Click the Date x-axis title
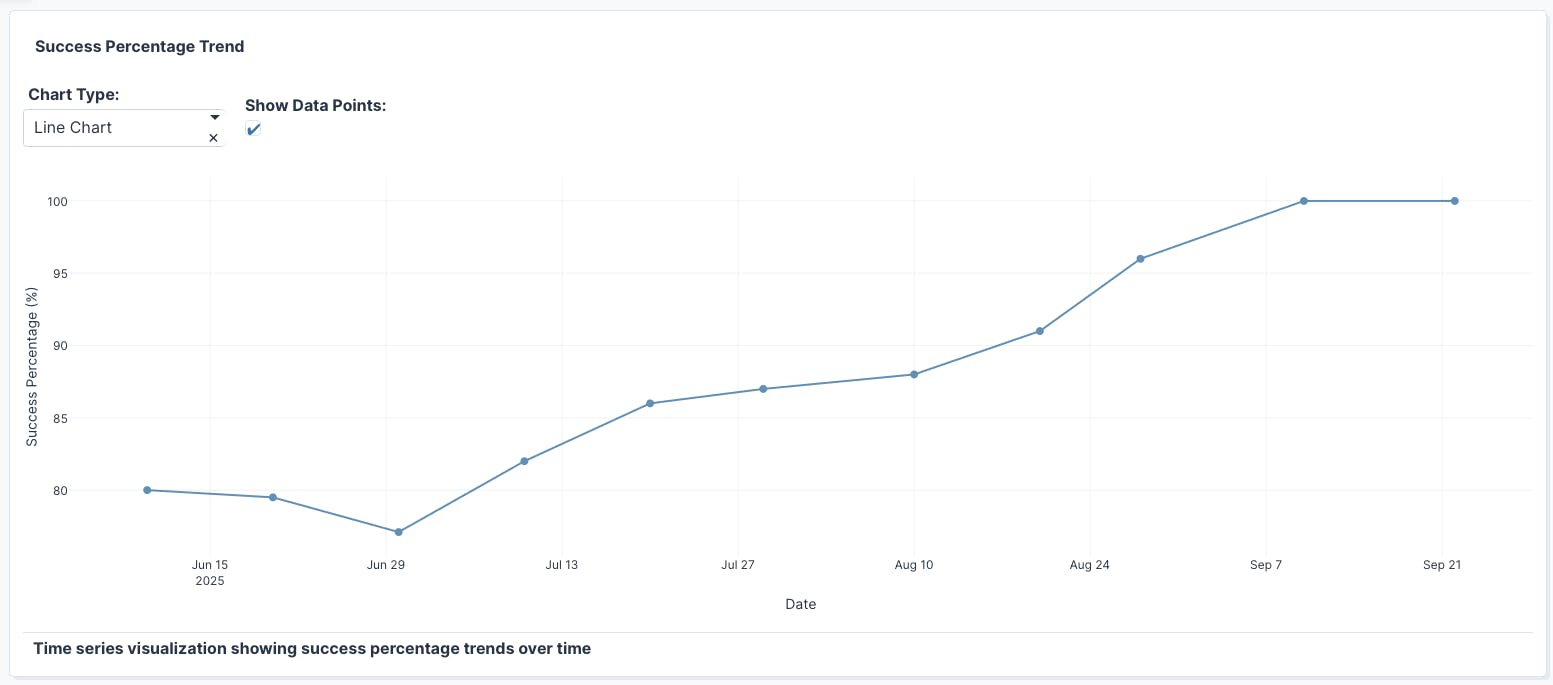 [800, 604]
